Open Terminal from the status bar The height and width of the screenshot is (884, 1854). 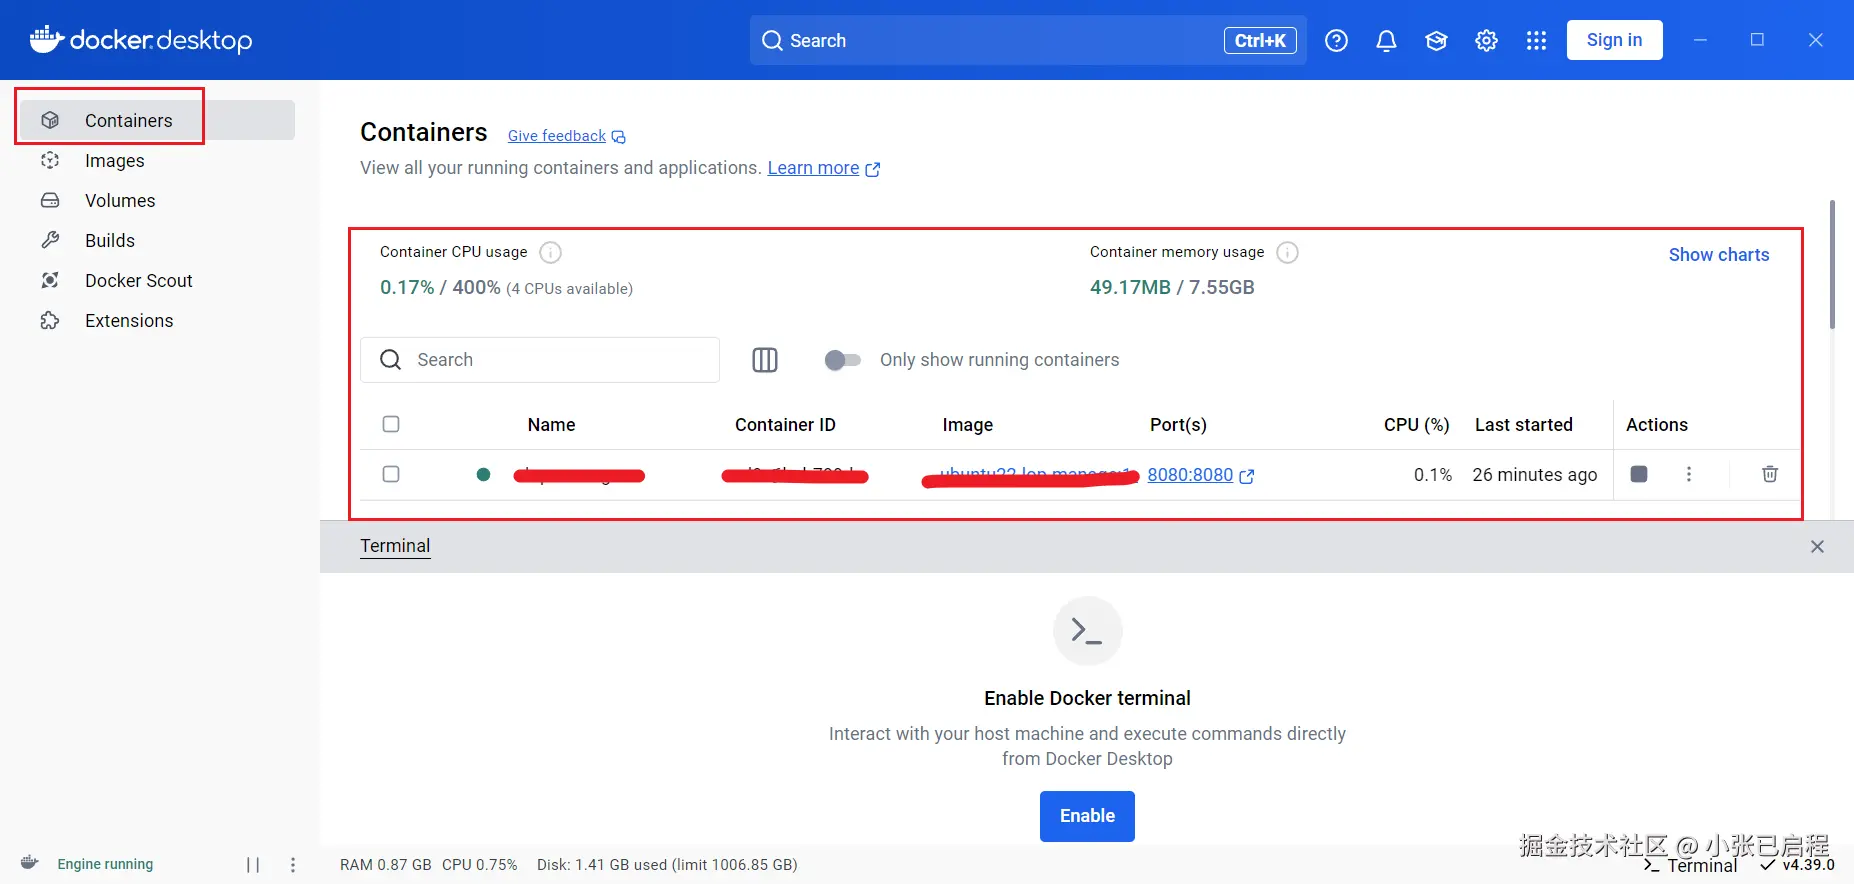[x=1690, y=866]
